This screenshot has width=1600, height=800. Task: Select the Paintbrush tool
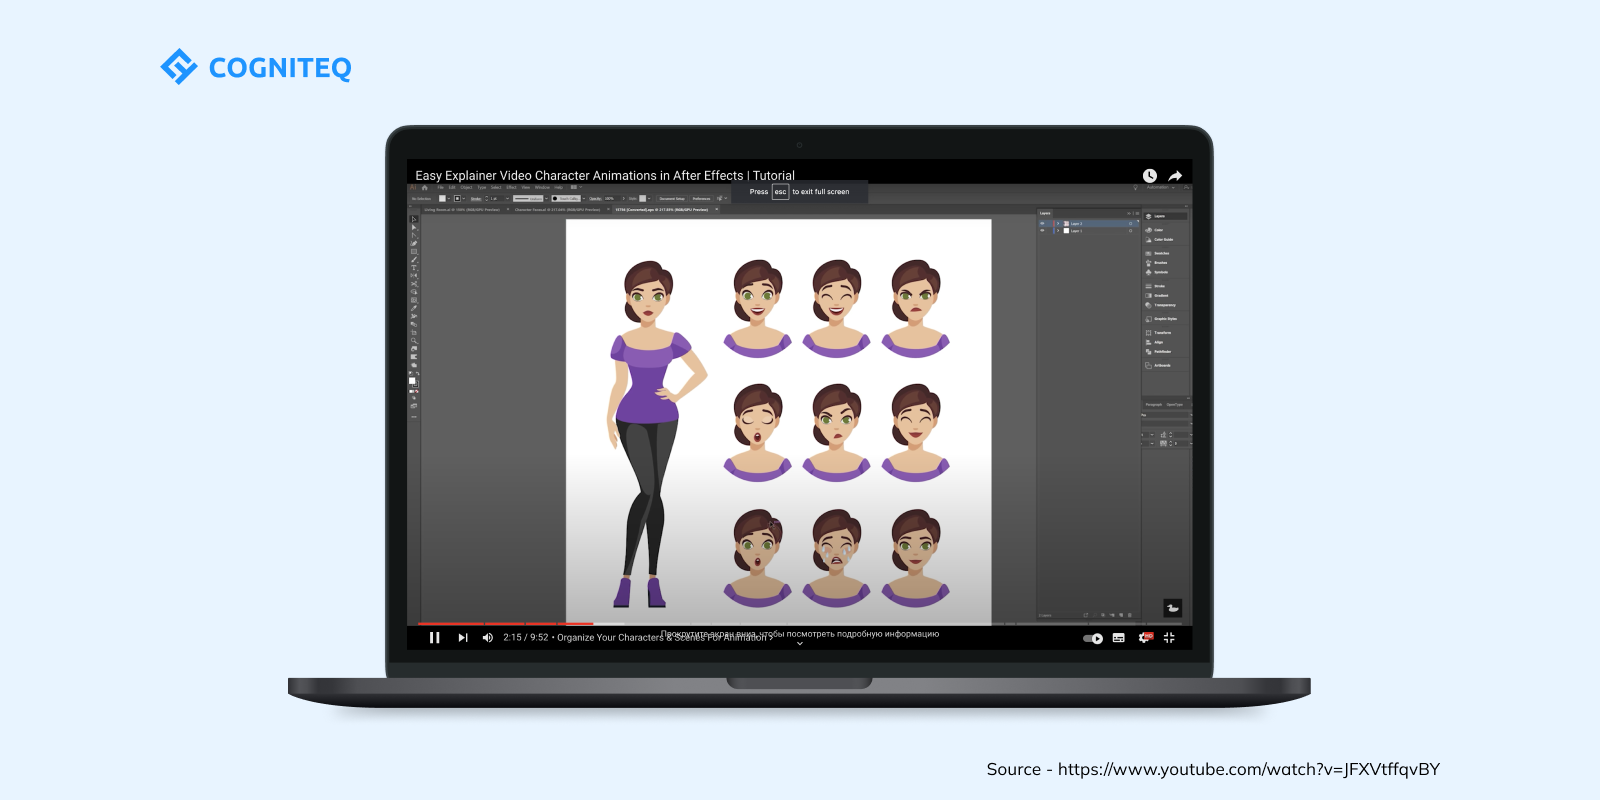(414, 260)
